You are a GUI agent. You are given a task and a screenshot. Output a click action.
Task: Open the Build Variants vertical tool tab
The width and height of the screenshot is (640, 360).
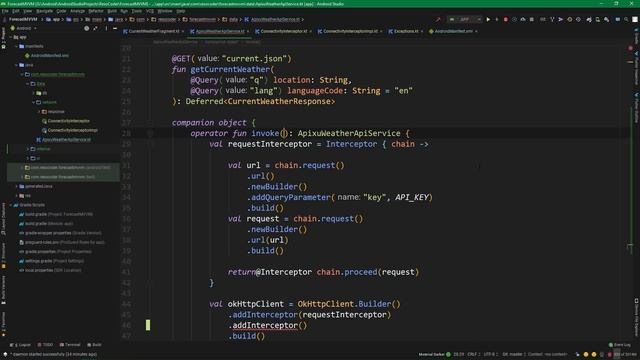(x=3, y=289)
